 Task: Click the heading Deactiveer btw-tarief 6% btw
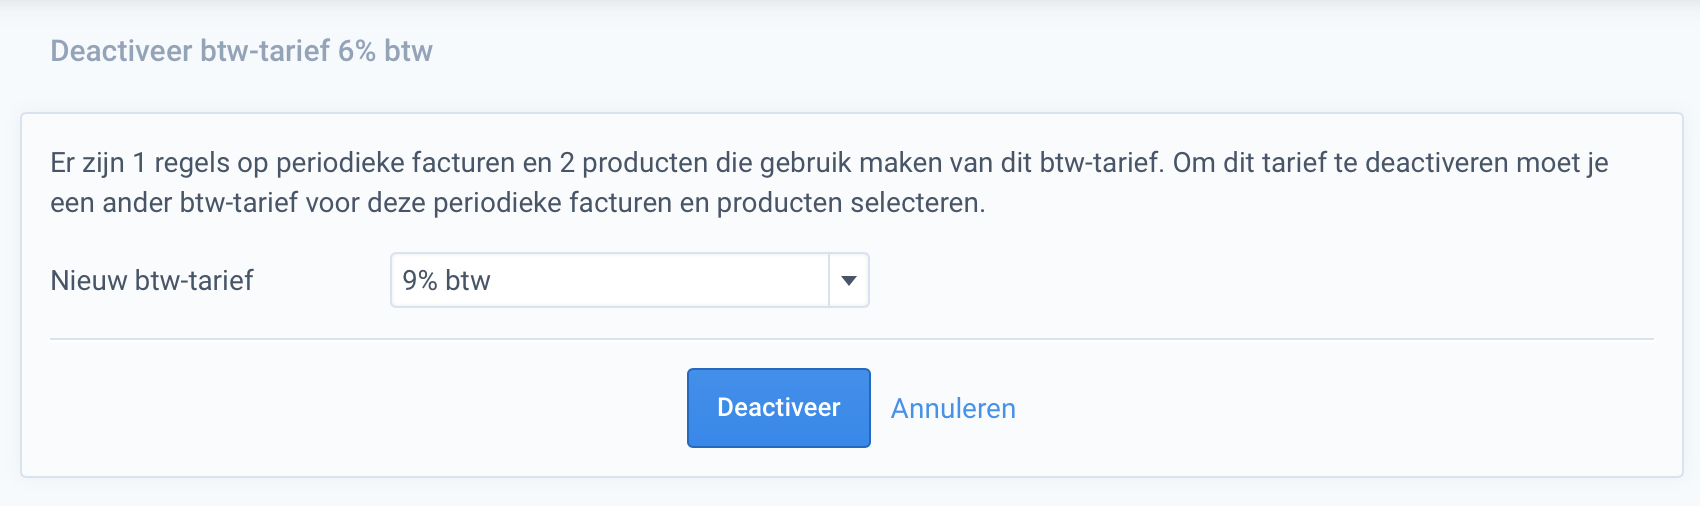pos(241,51)
